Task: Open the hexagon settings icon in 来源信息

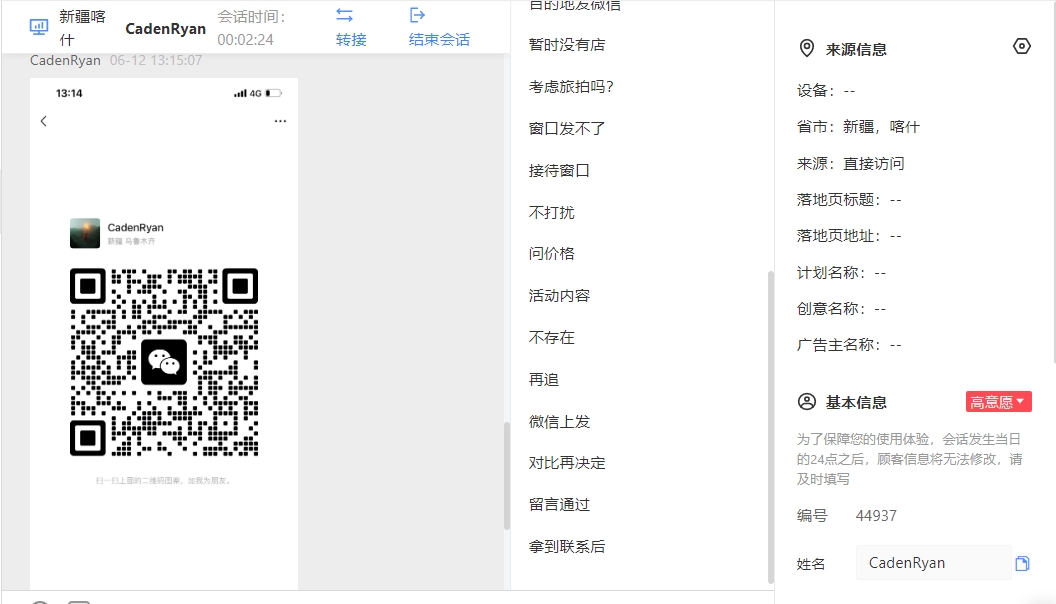Action: pyautogui.click(x=1022, y=46)
